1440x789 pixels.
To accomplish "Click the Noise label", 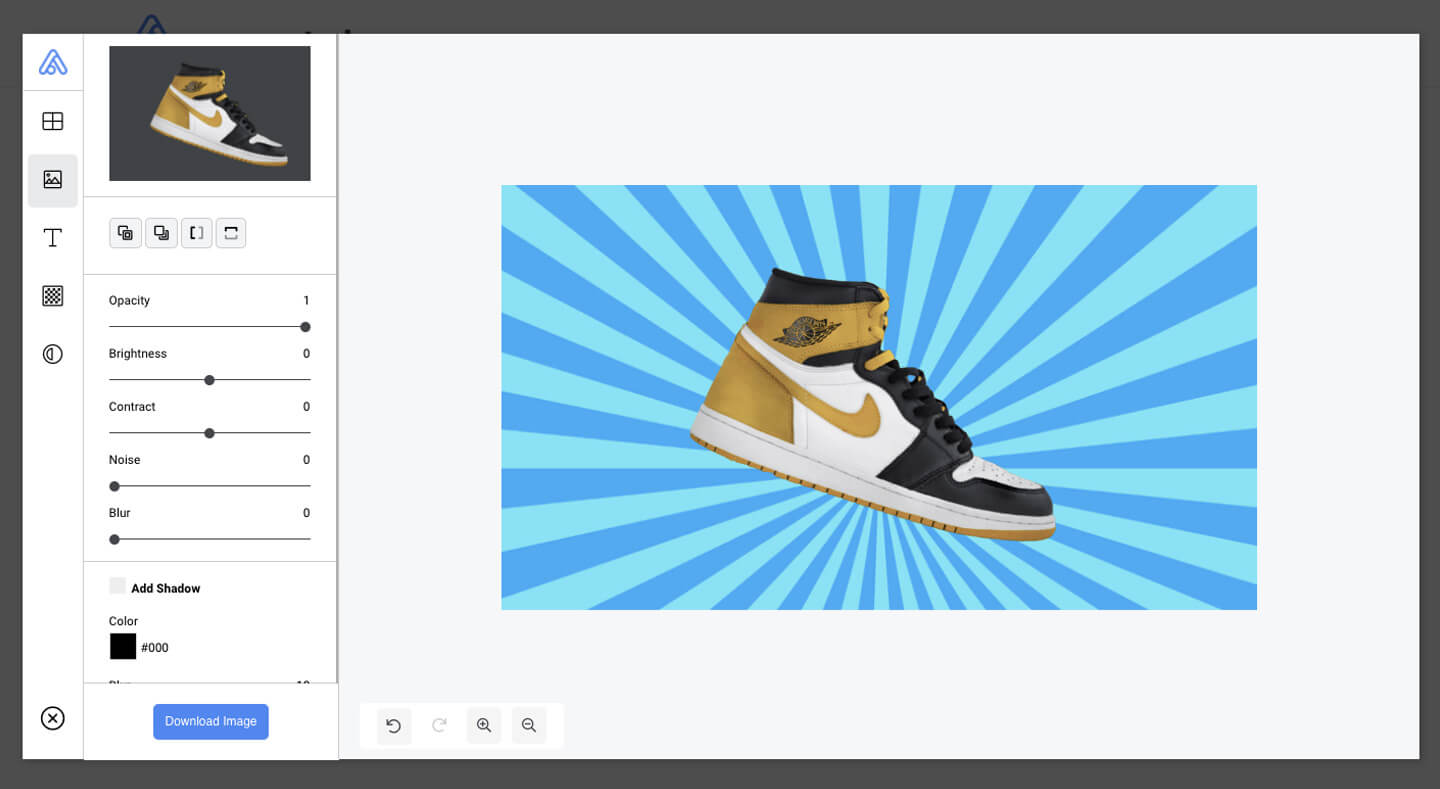I will pos(125,460).
